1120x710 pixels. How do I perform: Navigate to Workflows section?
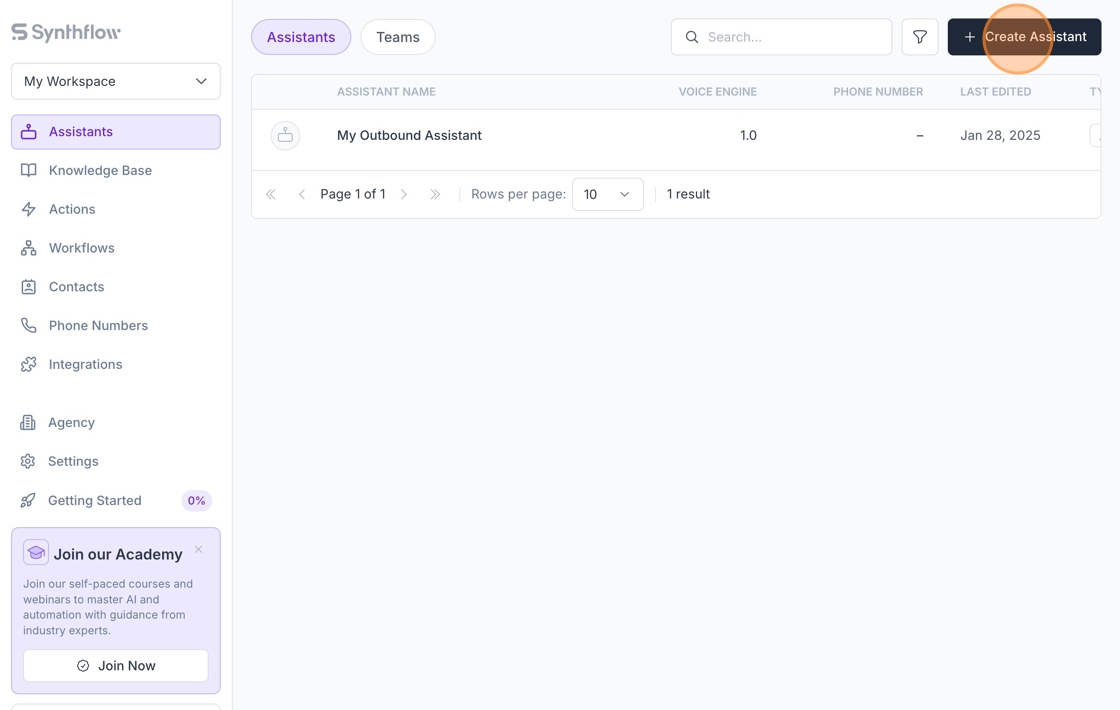pyautogui.click(x=116, y=248)
